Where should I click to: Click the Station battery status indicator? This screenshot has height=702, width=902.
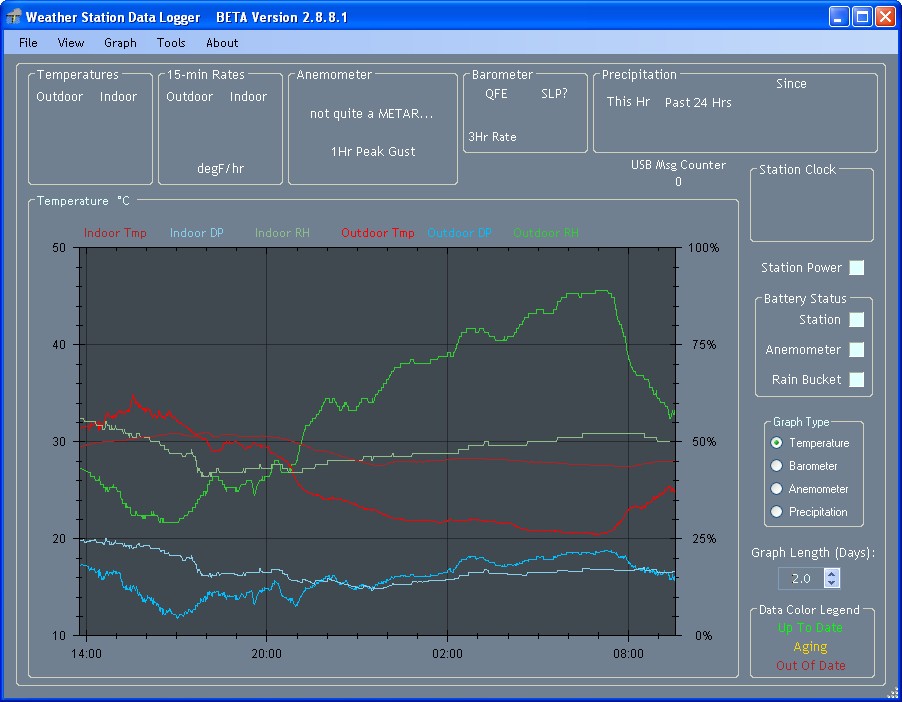[857, 320]
